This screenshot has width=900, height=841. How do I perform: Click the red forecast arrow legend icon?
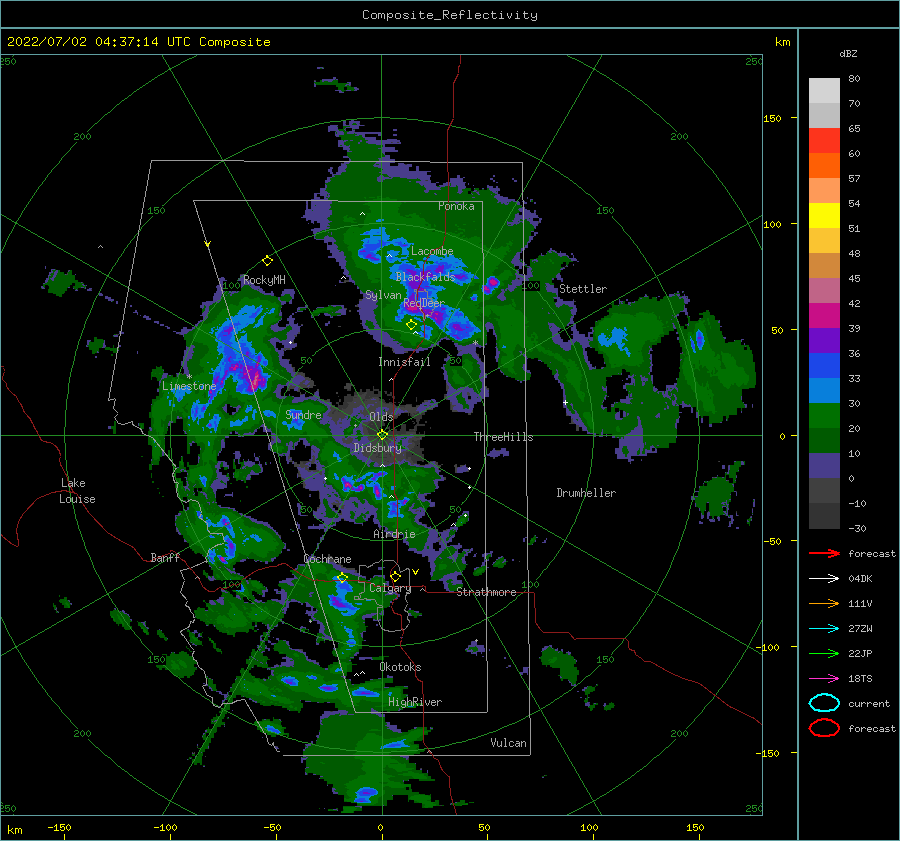pyautogui.click(x=824, y=553)
